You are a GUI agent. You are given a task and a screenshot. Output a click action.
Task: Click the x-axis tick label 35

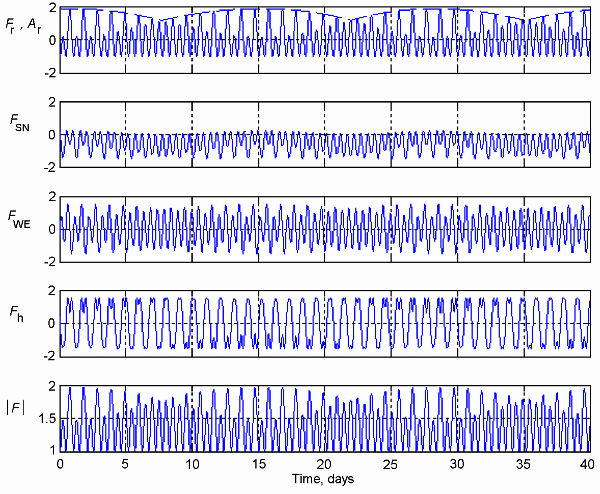pos(523,465)
